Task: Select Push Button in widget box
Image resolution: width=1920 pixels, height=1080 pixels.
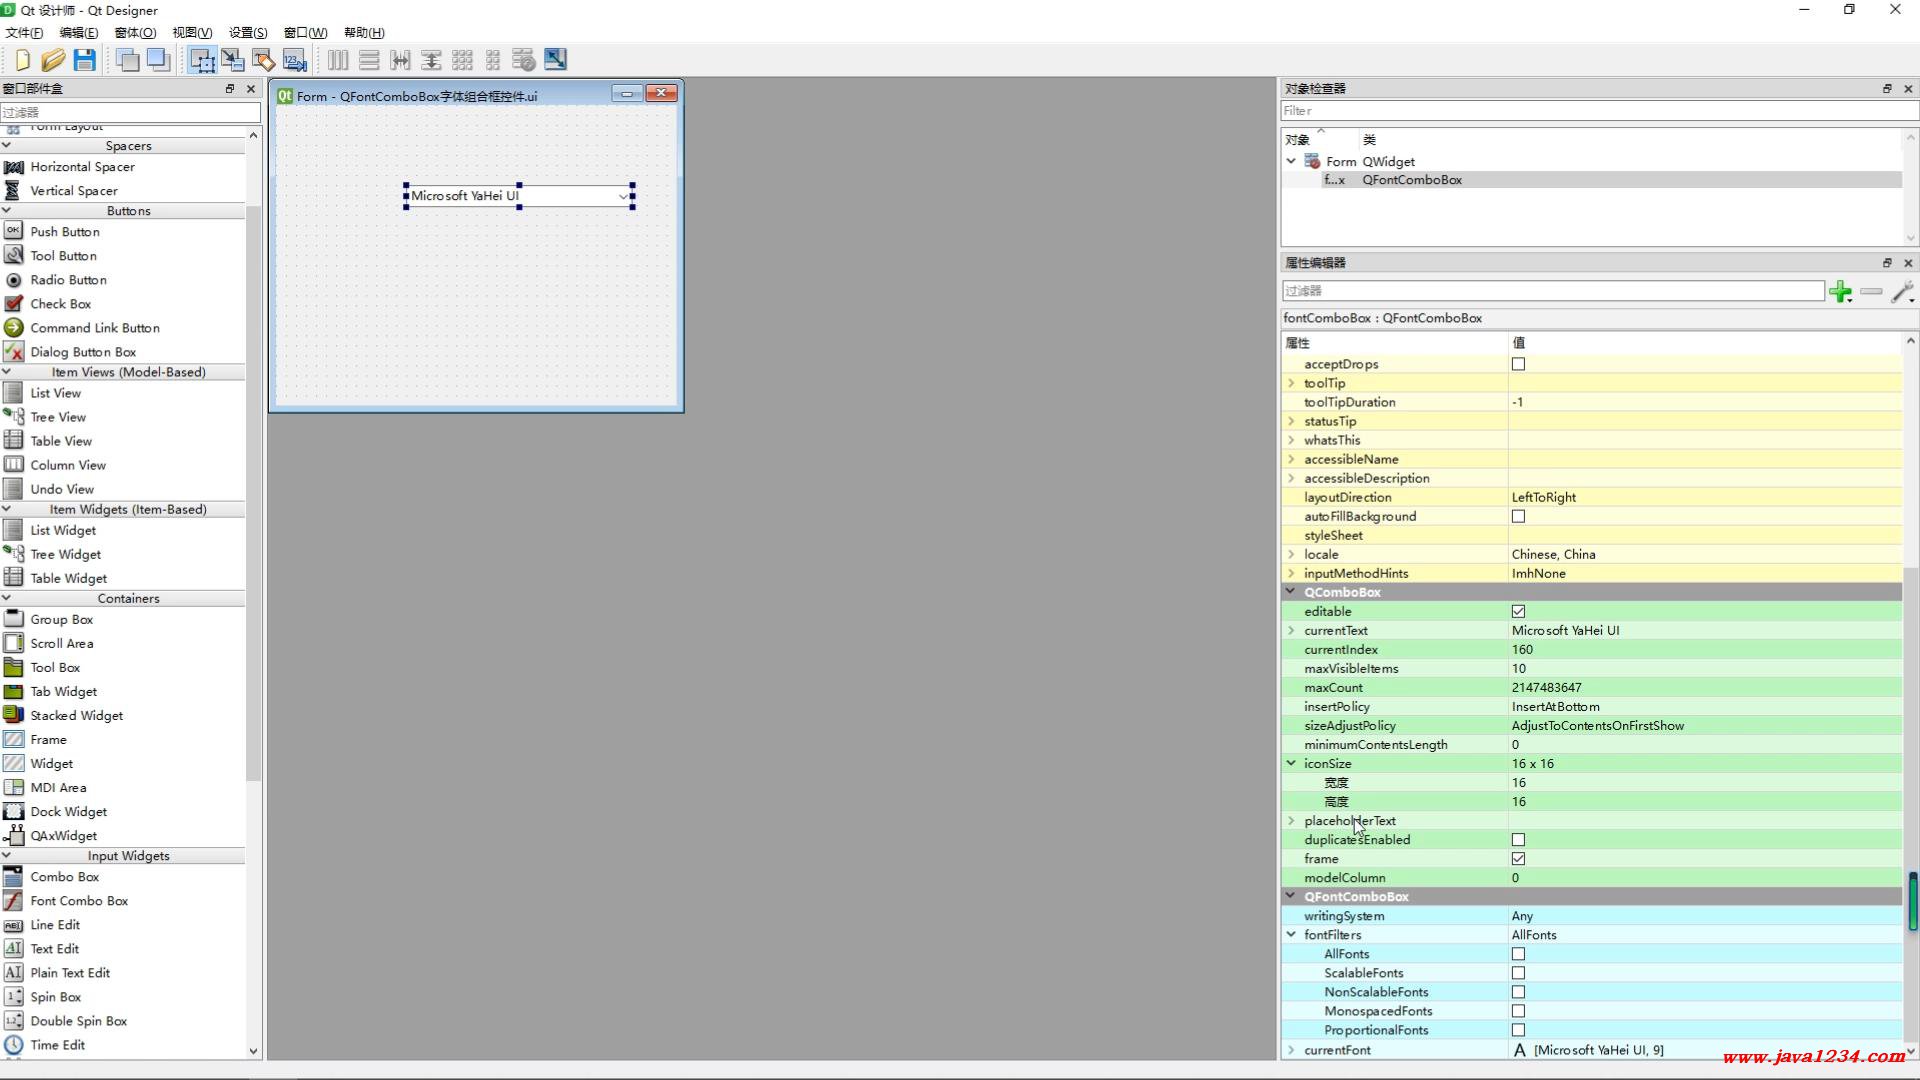Action: (64, 231)
